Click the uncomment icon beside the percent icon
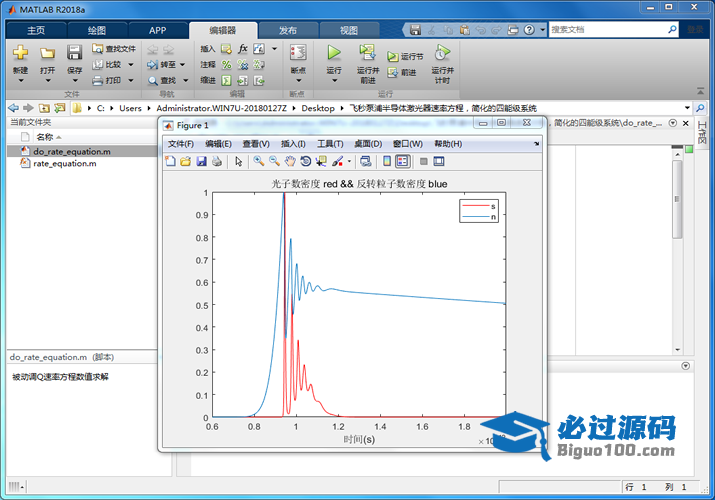Image resolution: width=715 pixels, height=500 pixels. pyautogui.click(x=243, y=65)
